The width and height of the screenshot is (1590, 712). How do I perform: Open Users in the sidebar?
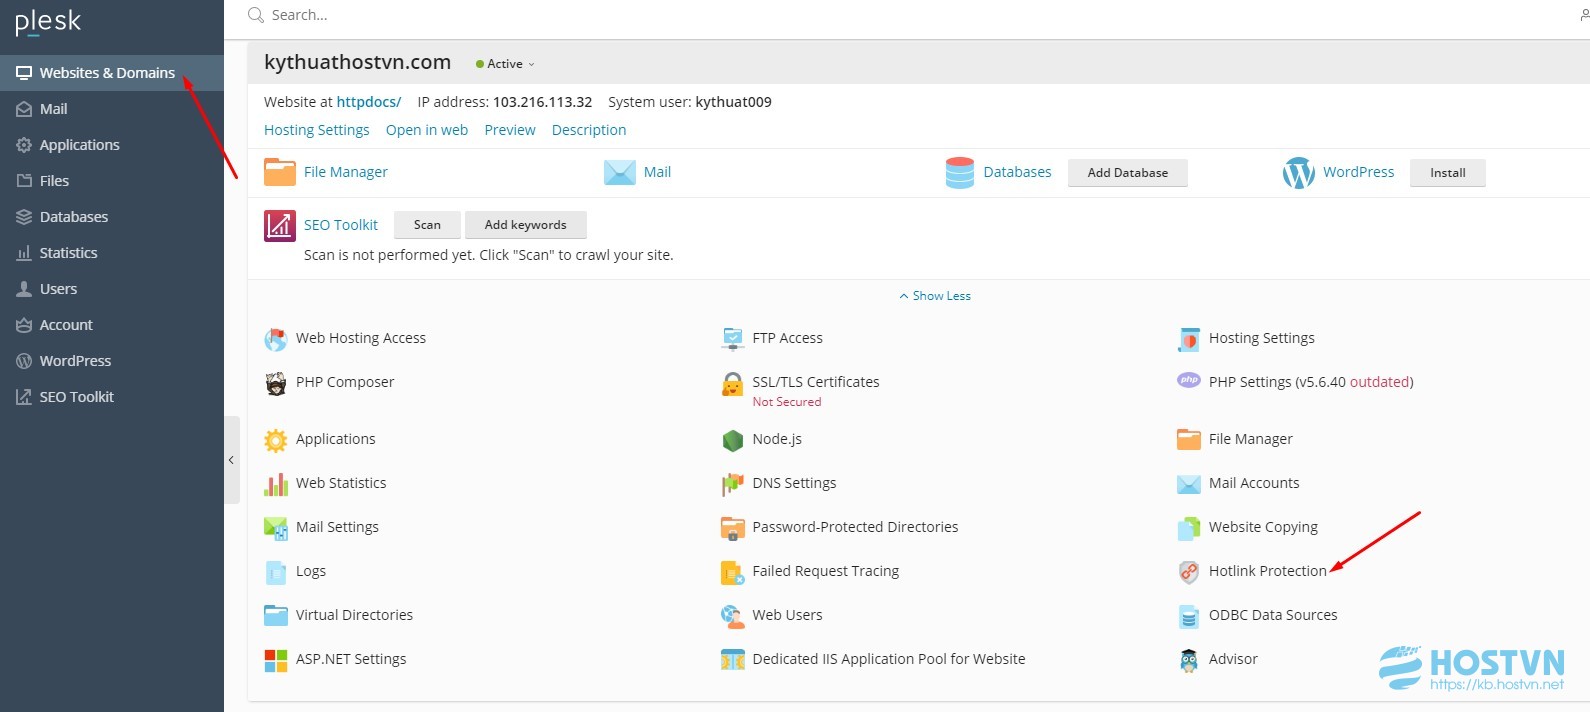[112, 289]
